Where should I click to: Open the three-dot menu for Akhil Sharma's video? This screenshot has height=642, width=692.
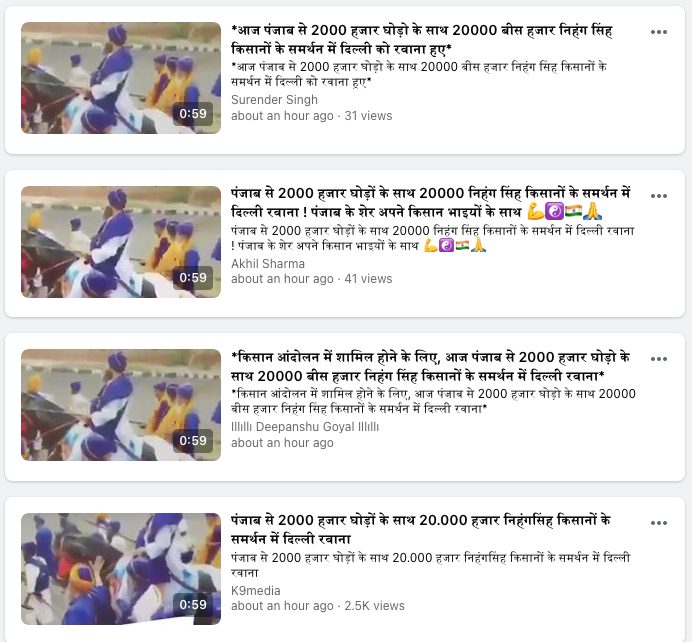[658, 196]
